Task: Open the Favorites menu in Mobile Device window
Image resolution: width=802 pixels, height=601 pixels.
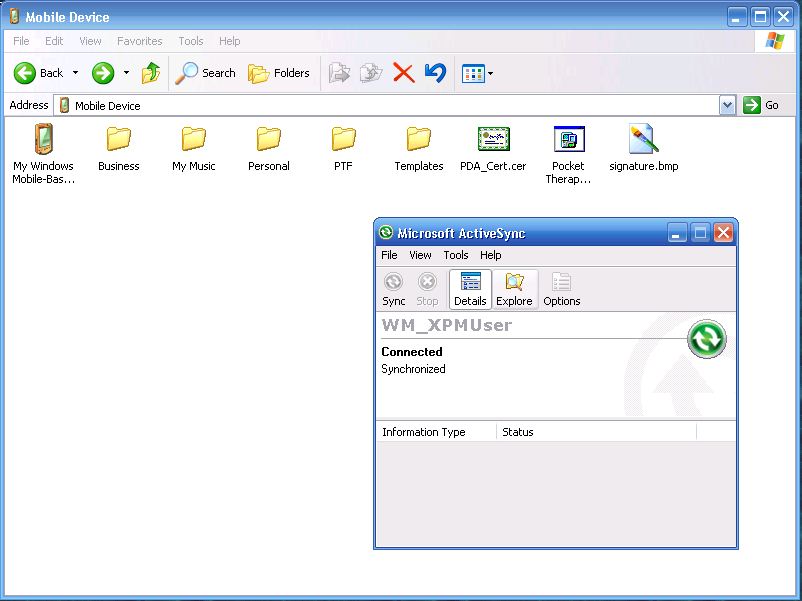Action: pos(139,41)
